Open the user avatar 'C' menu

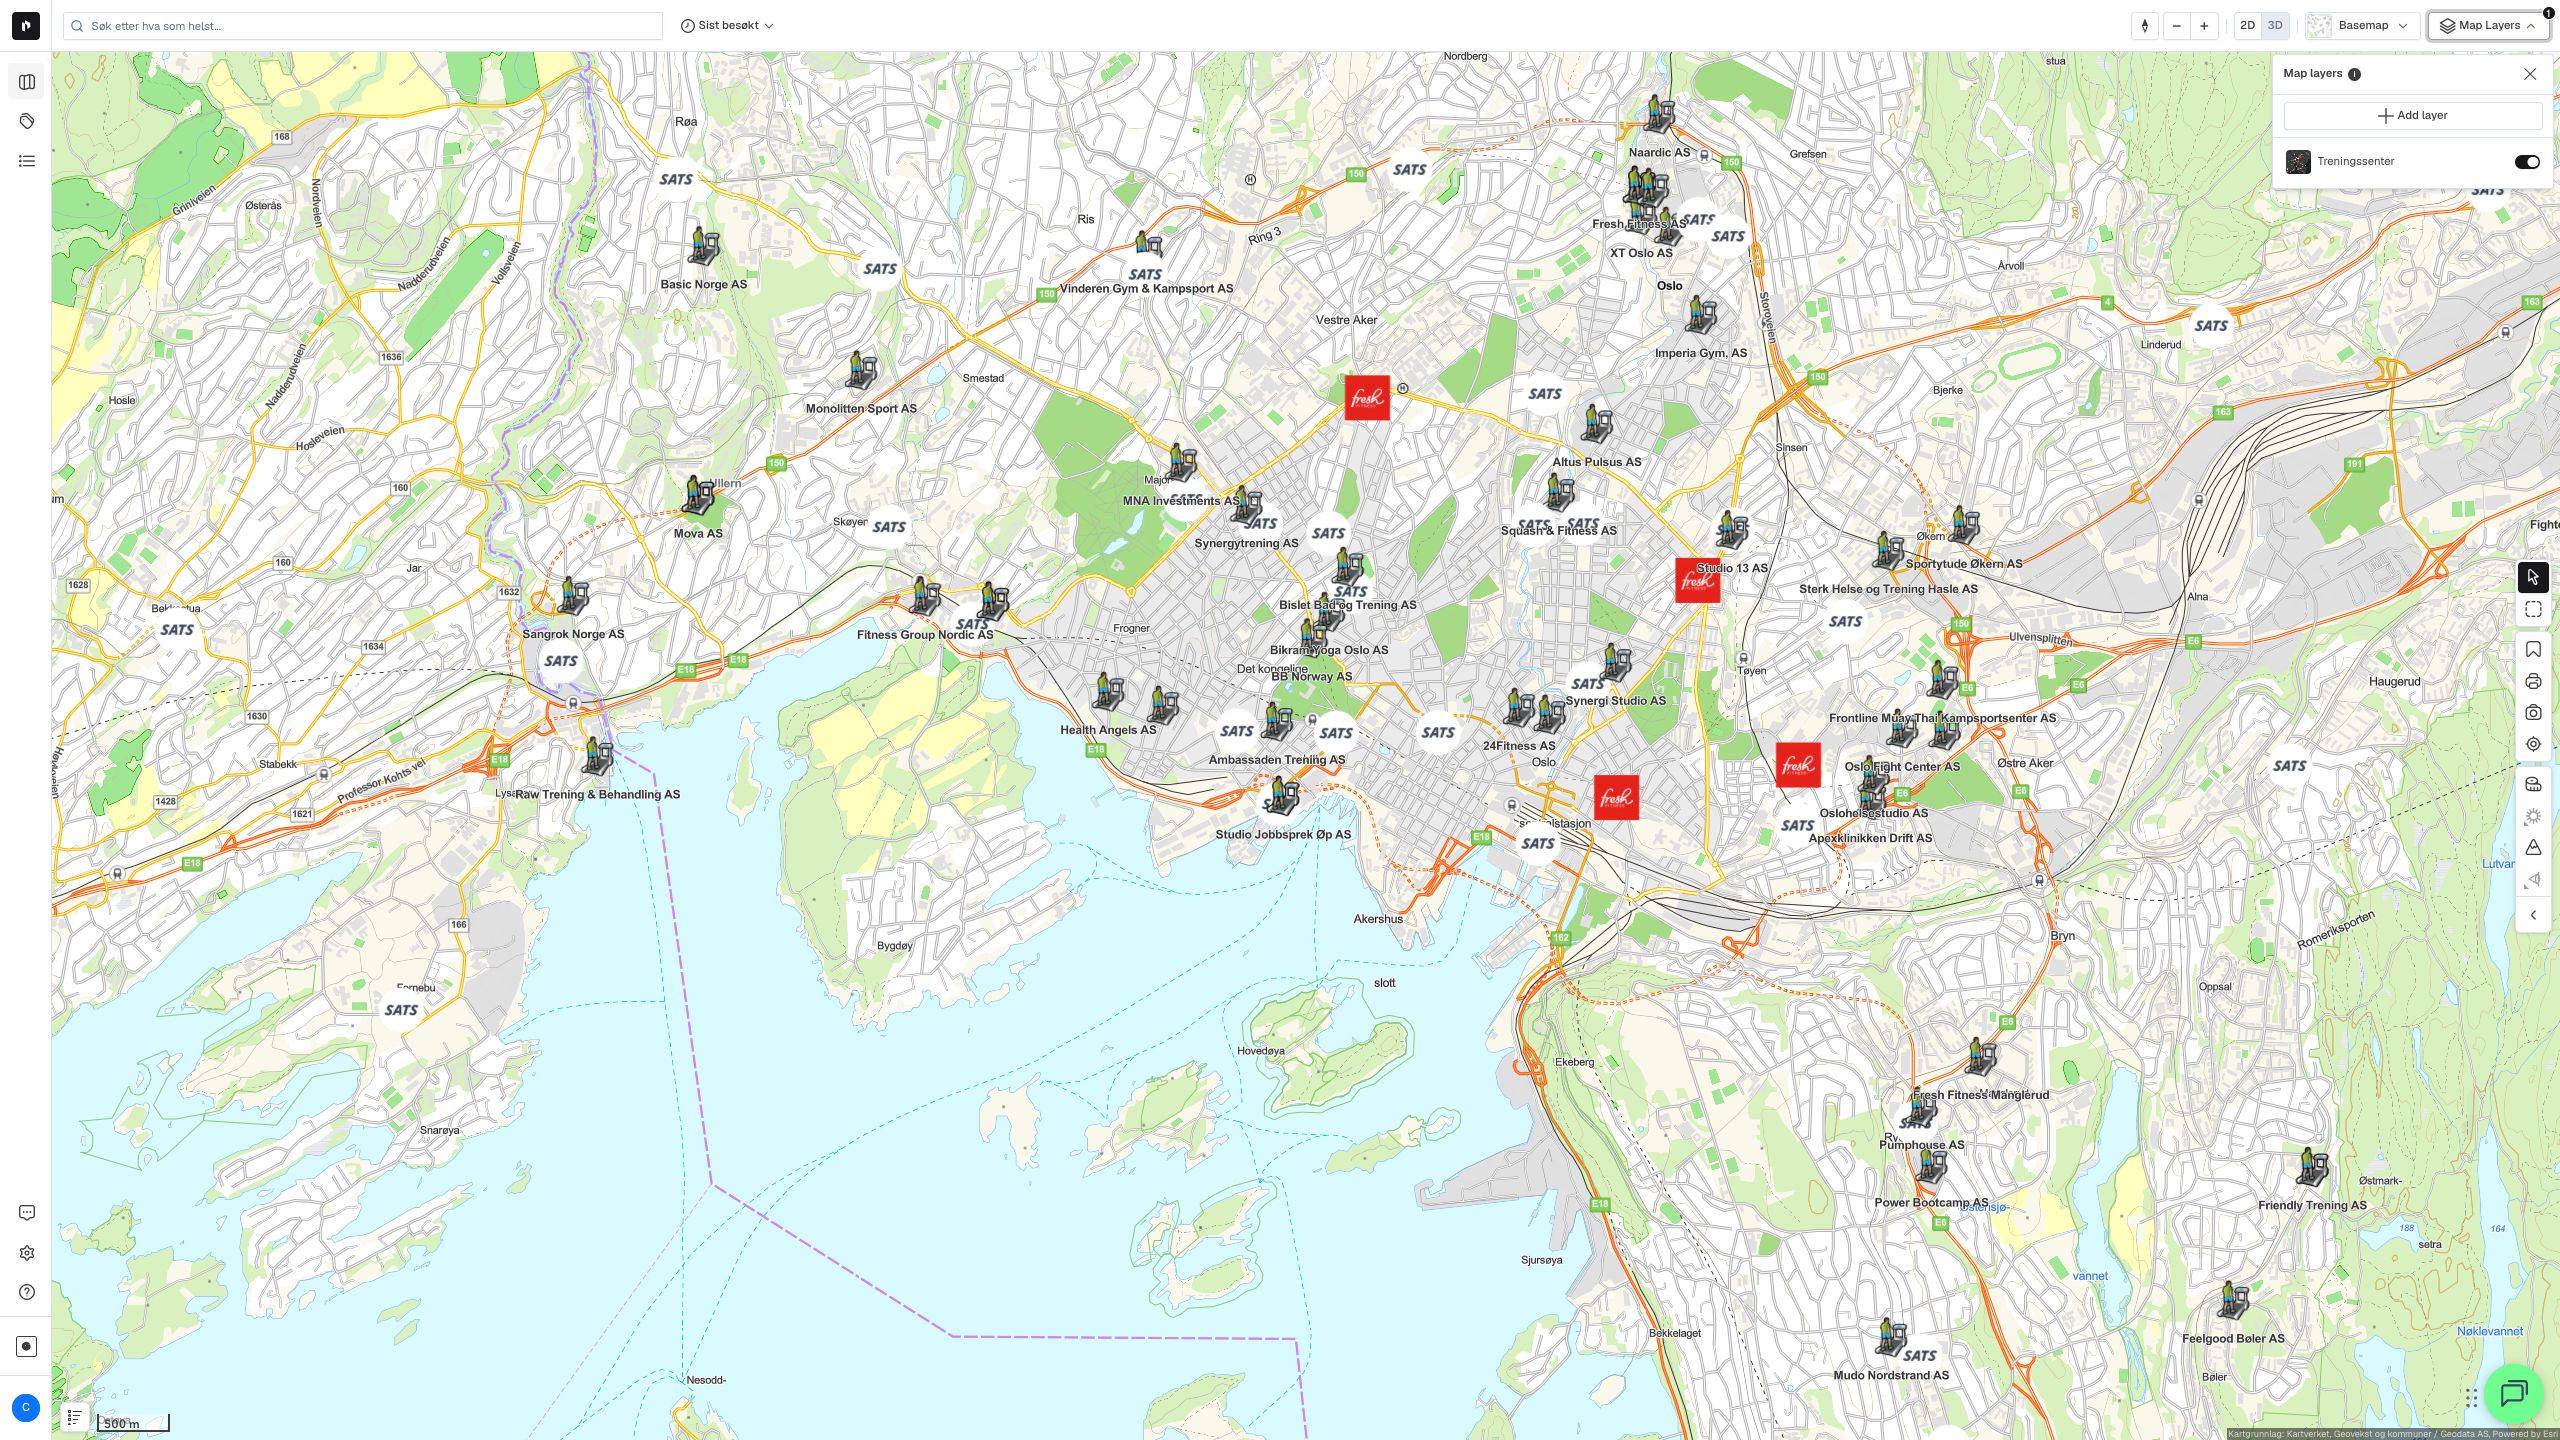pyautogui.click(x=26, y=1408)
